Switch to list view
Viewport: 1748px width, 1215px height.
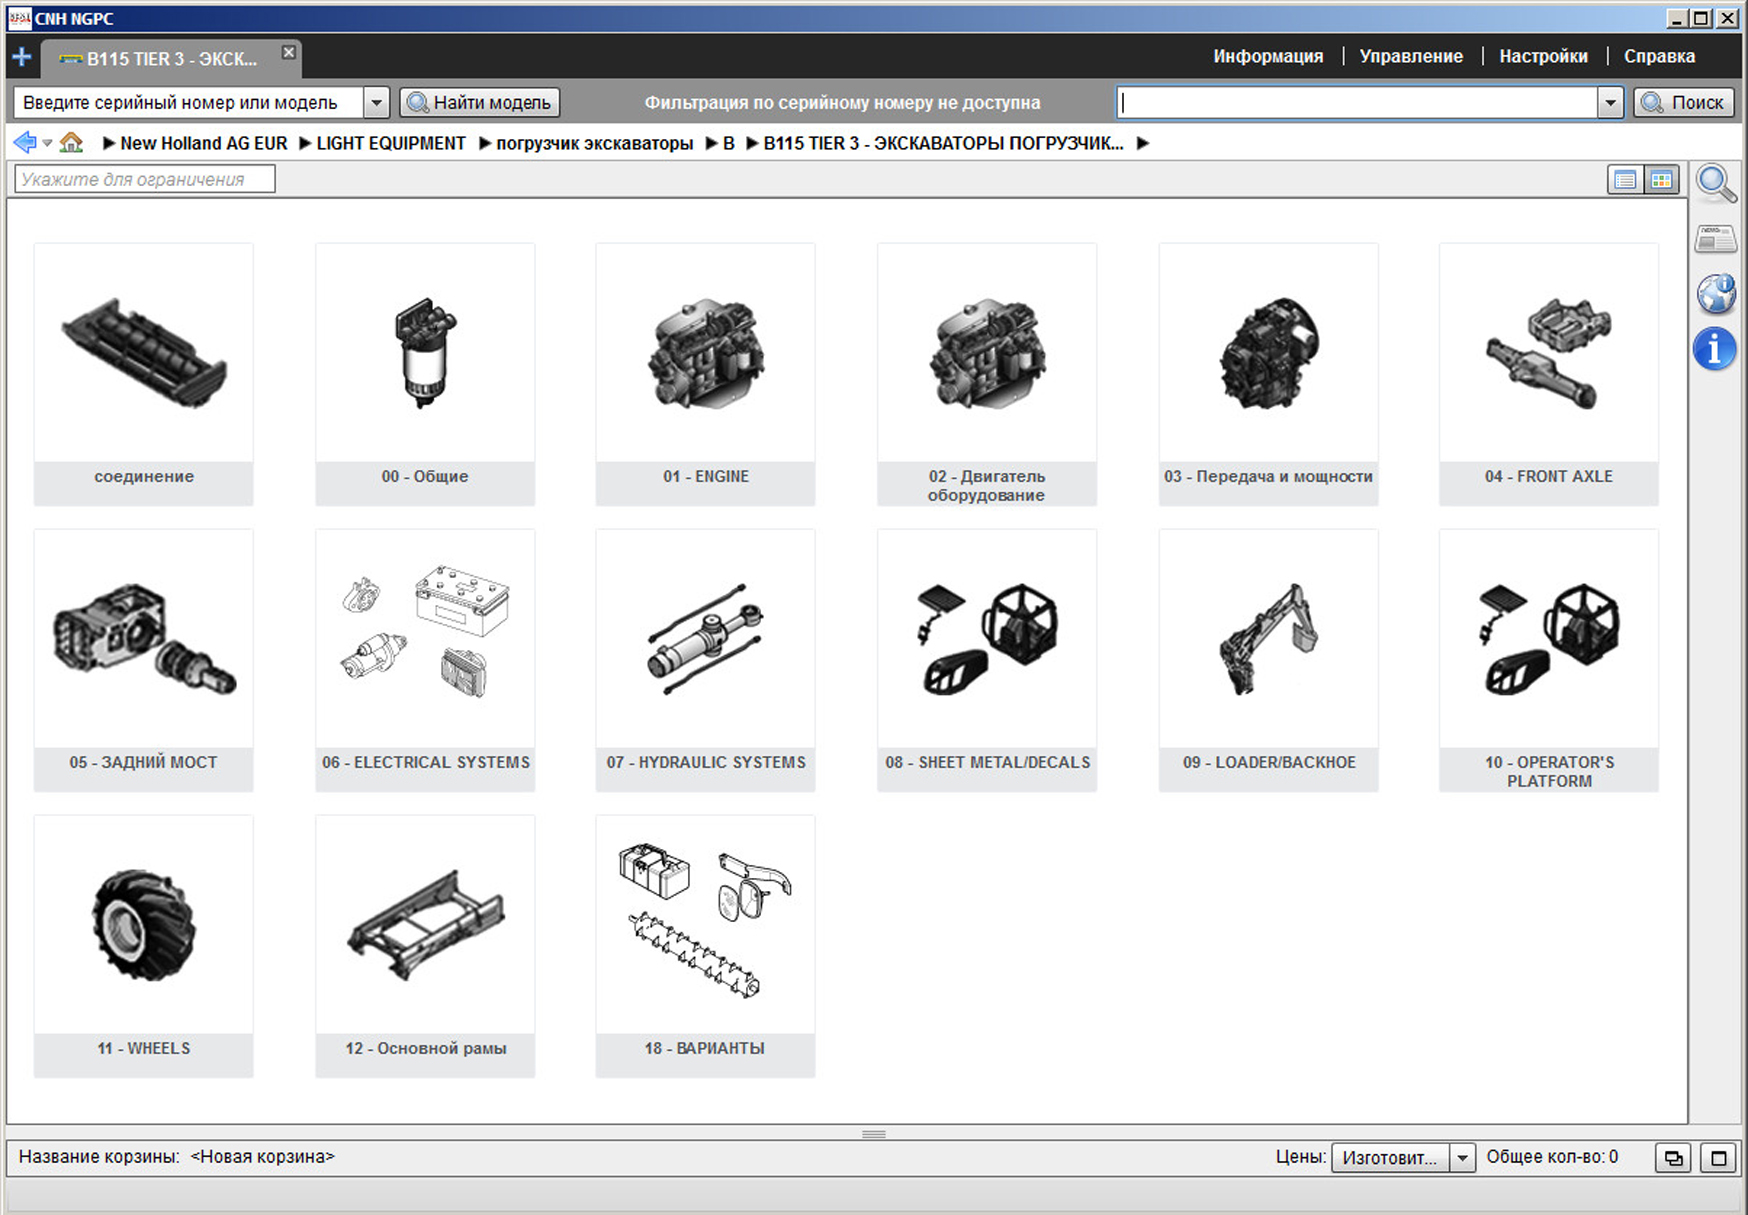(1625, 180)
